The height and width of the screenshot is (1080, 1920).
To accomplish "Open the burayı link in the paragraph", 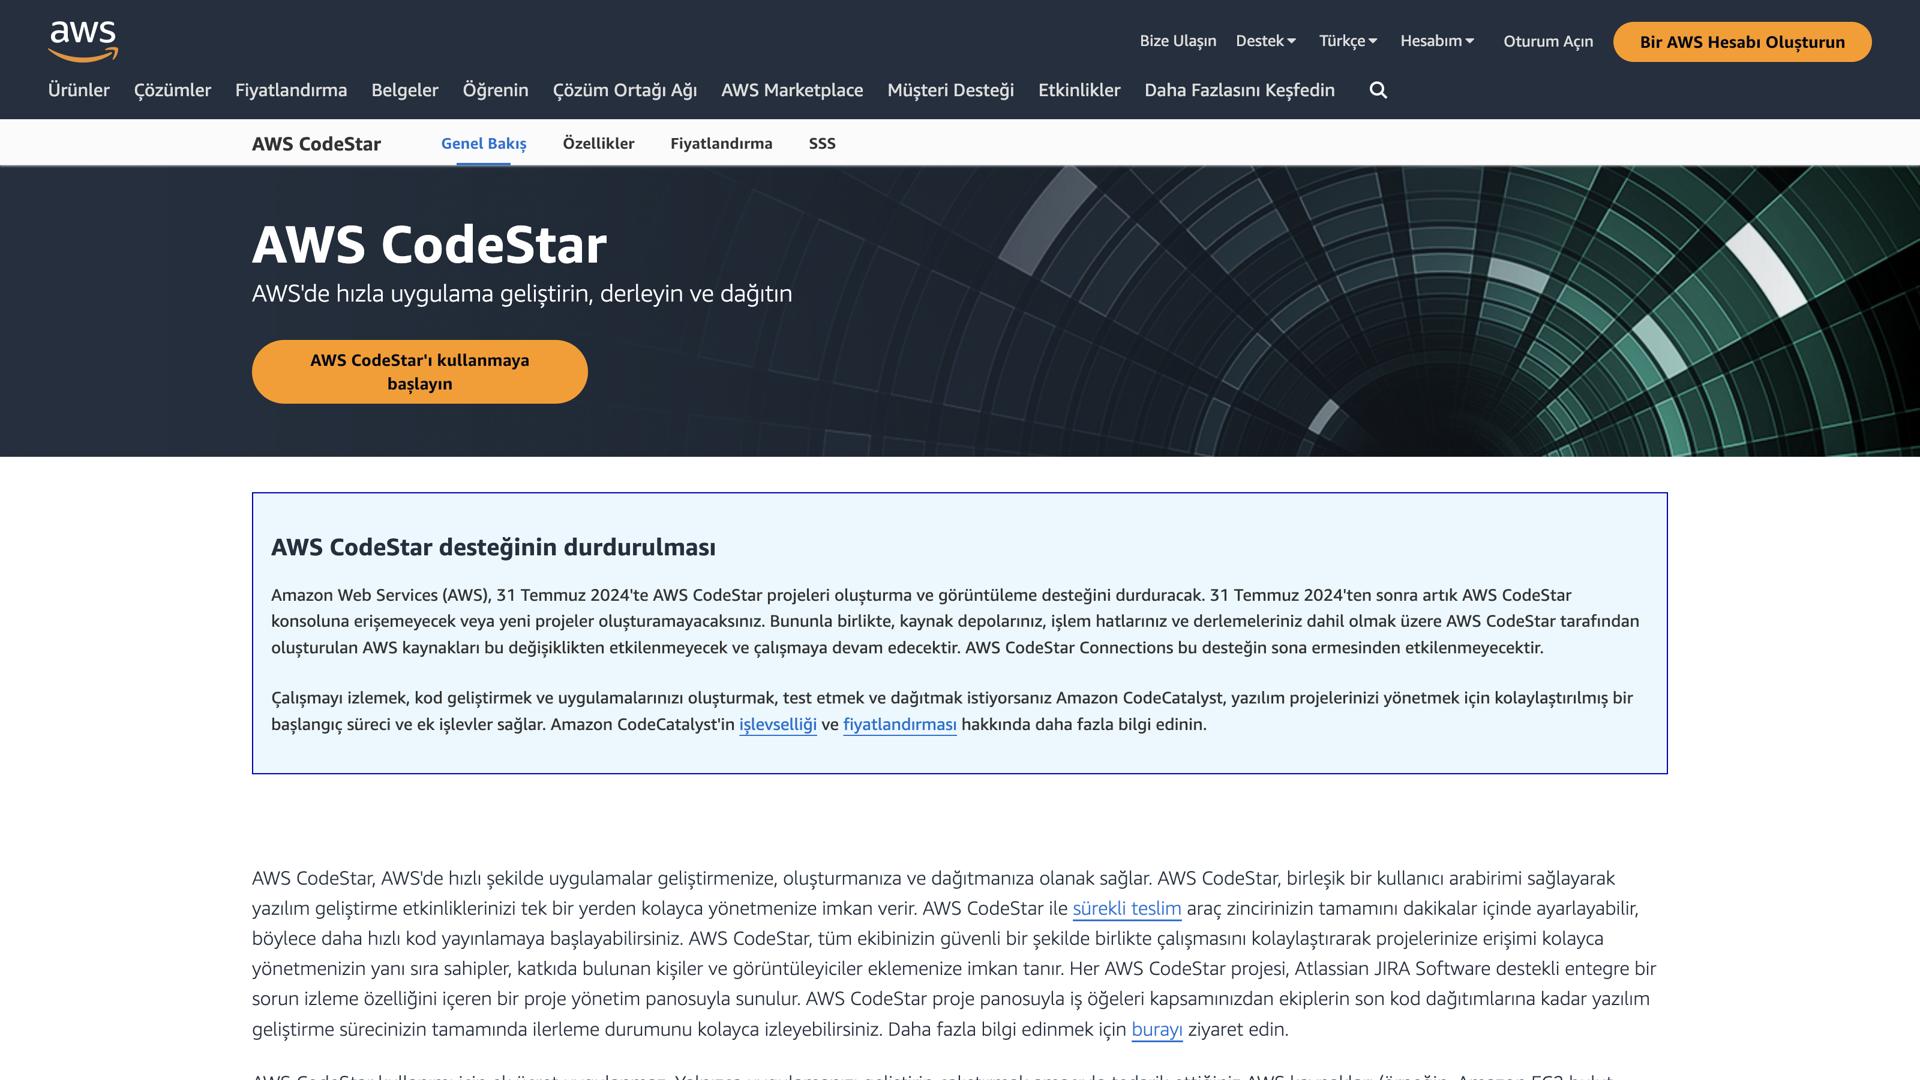I will [x=1157, y=1028].
